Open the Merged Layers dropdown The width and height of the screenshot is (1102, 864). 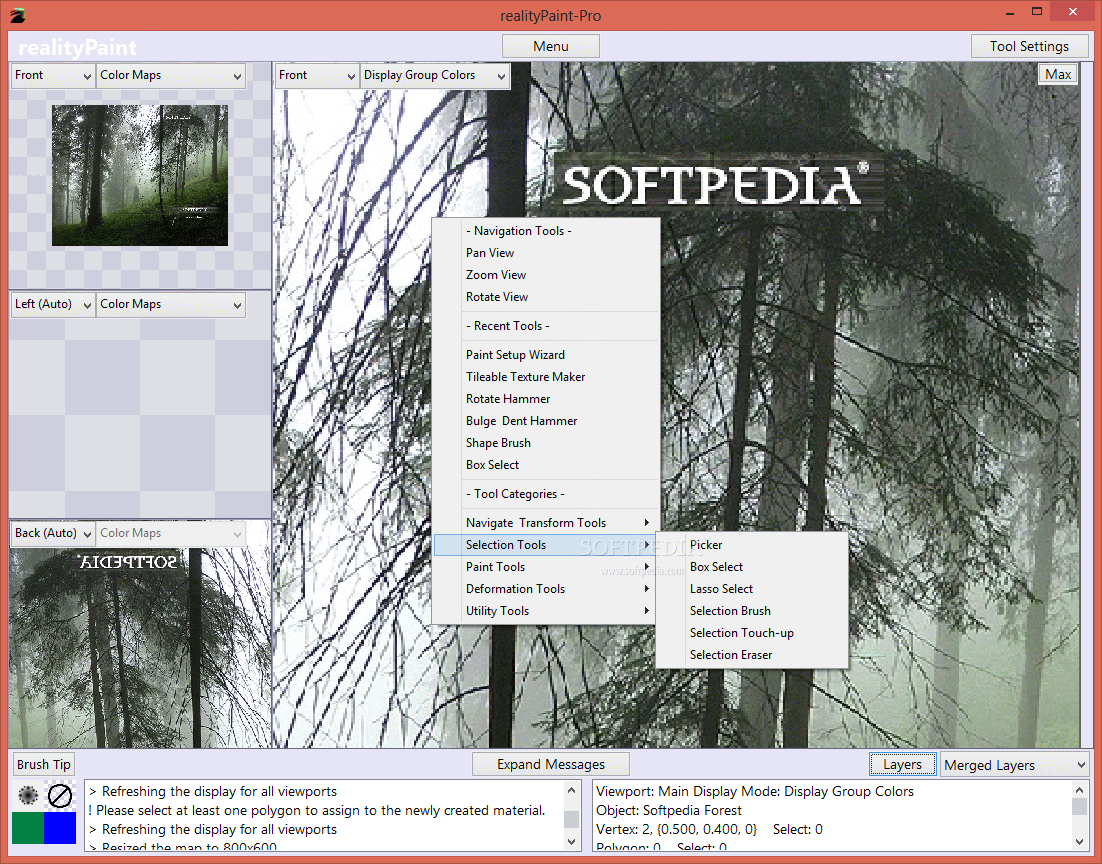click(x=1014, y=765)
